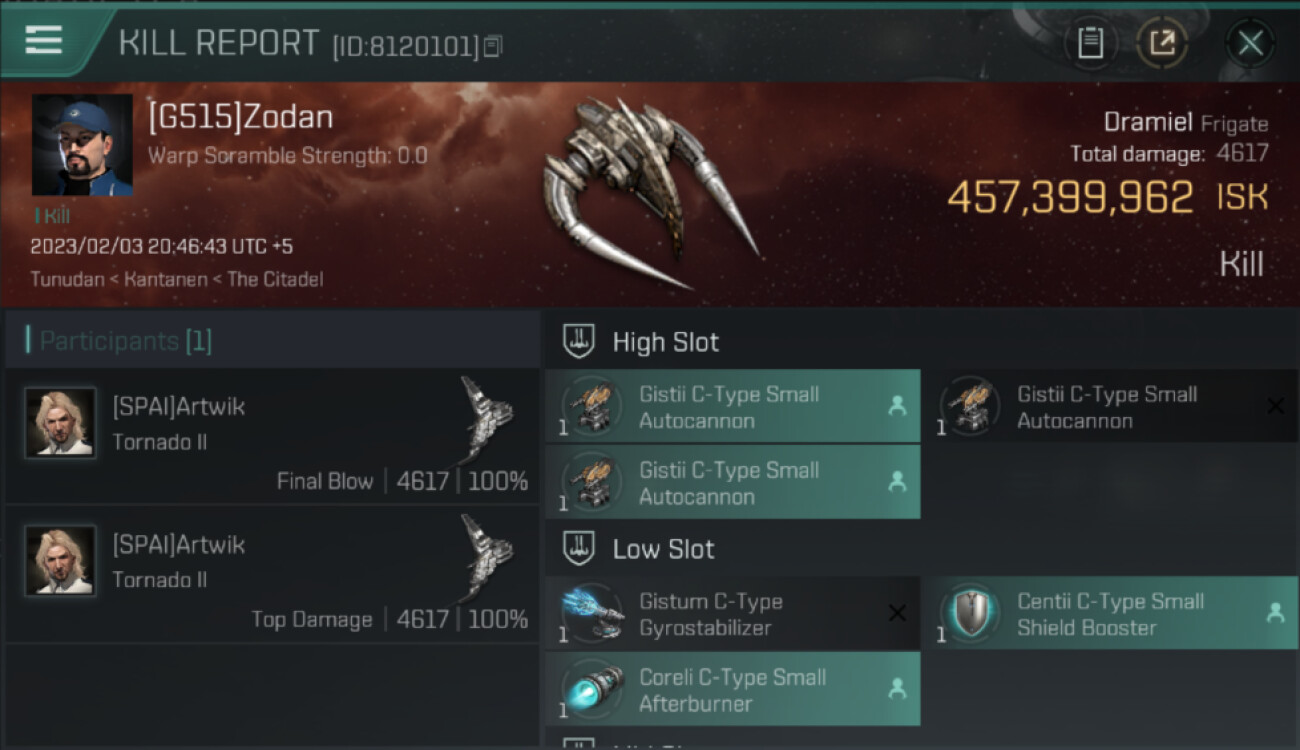Close the kill report window
This screenshot has width=1300, height=750.
[1250, 43]
